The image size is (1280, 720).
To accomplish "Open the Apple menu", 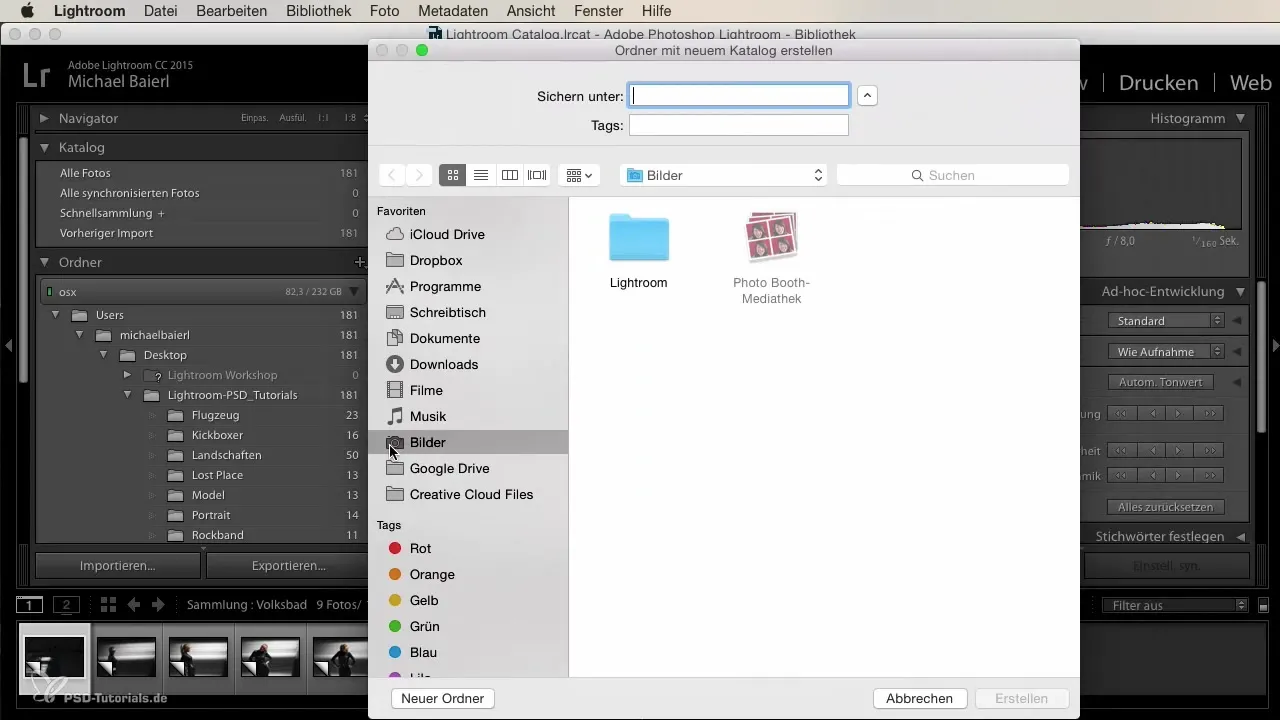I will [27, 11].
